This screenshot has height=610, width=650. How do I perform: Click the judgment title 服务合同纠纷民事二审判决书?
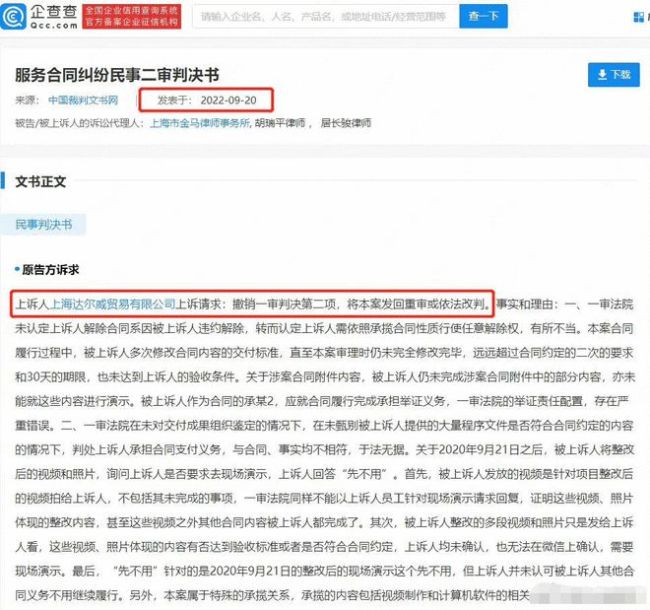(117, 76)
